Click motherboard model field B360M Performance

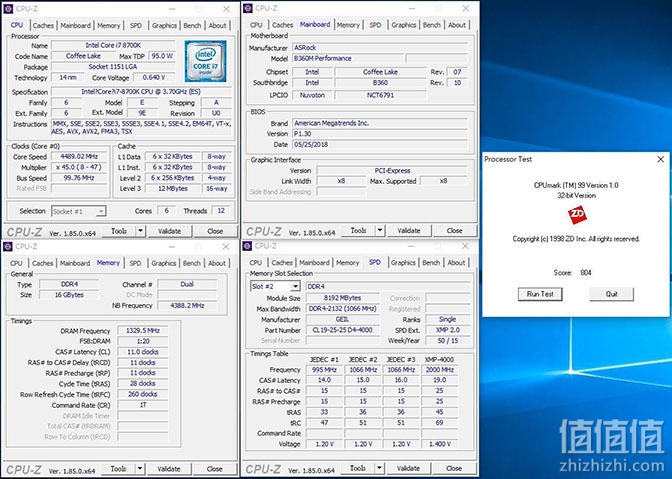[x=348, y=58]
